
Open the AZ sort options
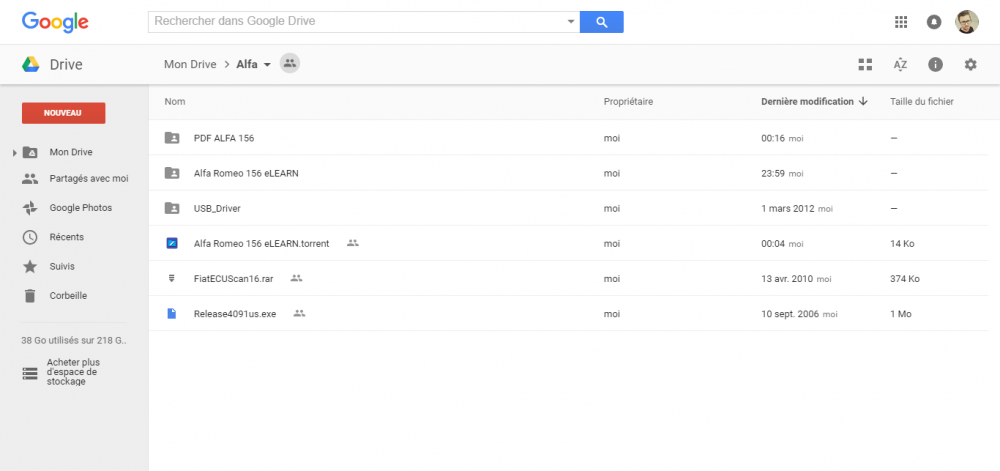click(x=901, y=64)
